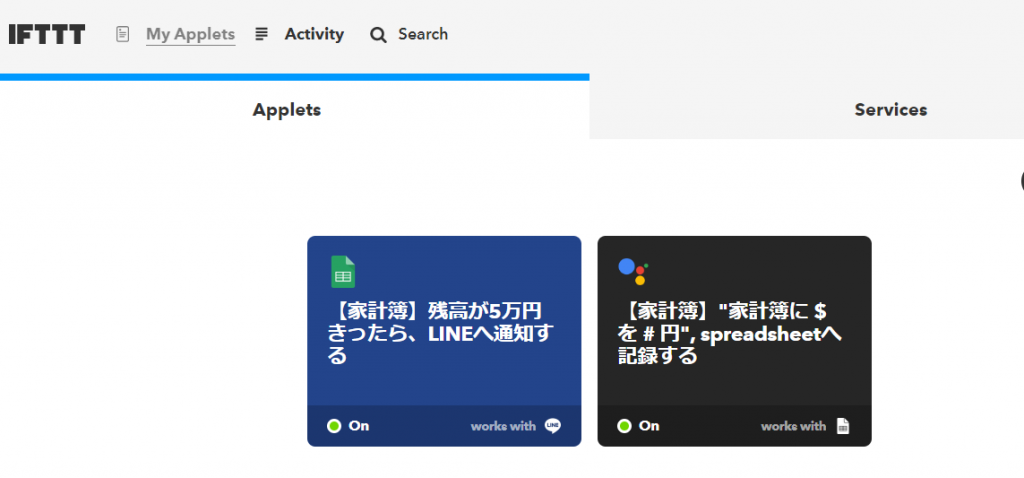1024x478 pixels.
Task: Open the 残高が5万円きったら LINE applet title
Action: 440,333
